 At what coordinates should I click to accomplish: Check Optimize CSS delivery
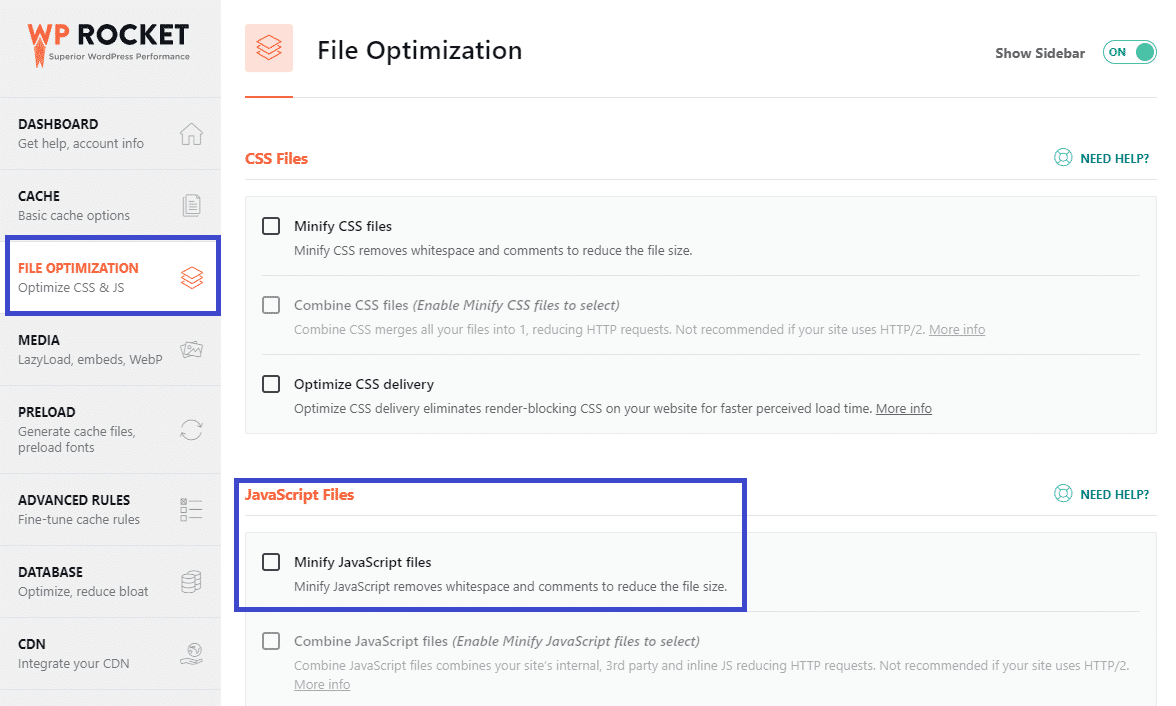click(270, 383)
